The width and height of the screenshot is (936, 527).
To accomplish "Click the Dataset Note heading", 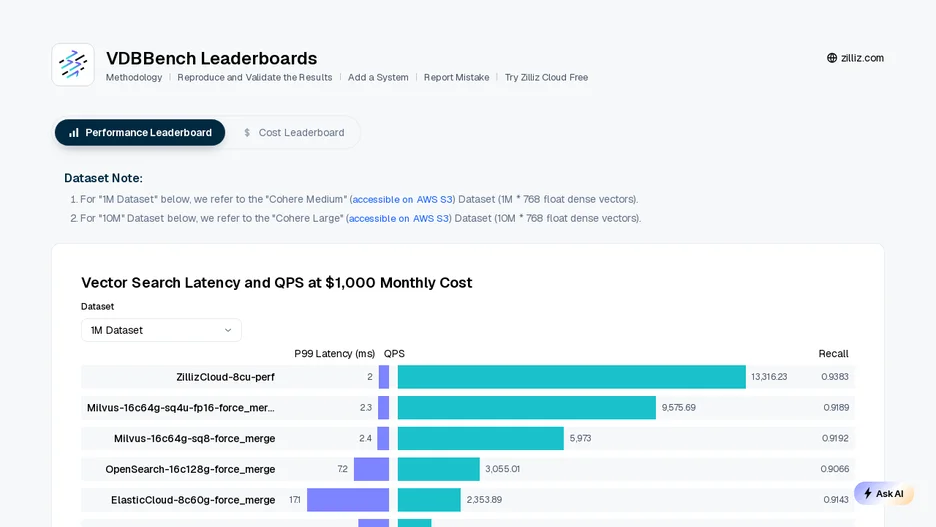I will pos(103,178).
